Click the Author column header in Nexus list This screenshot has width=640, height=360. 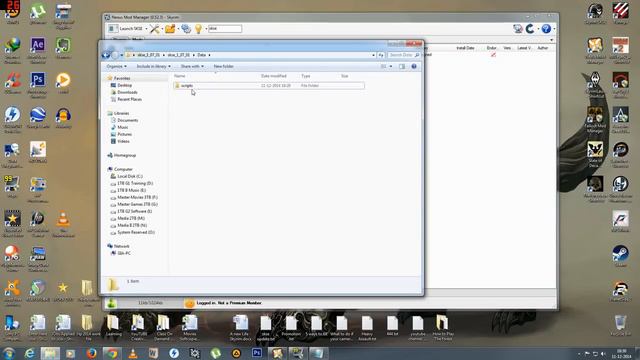(542, 48)
